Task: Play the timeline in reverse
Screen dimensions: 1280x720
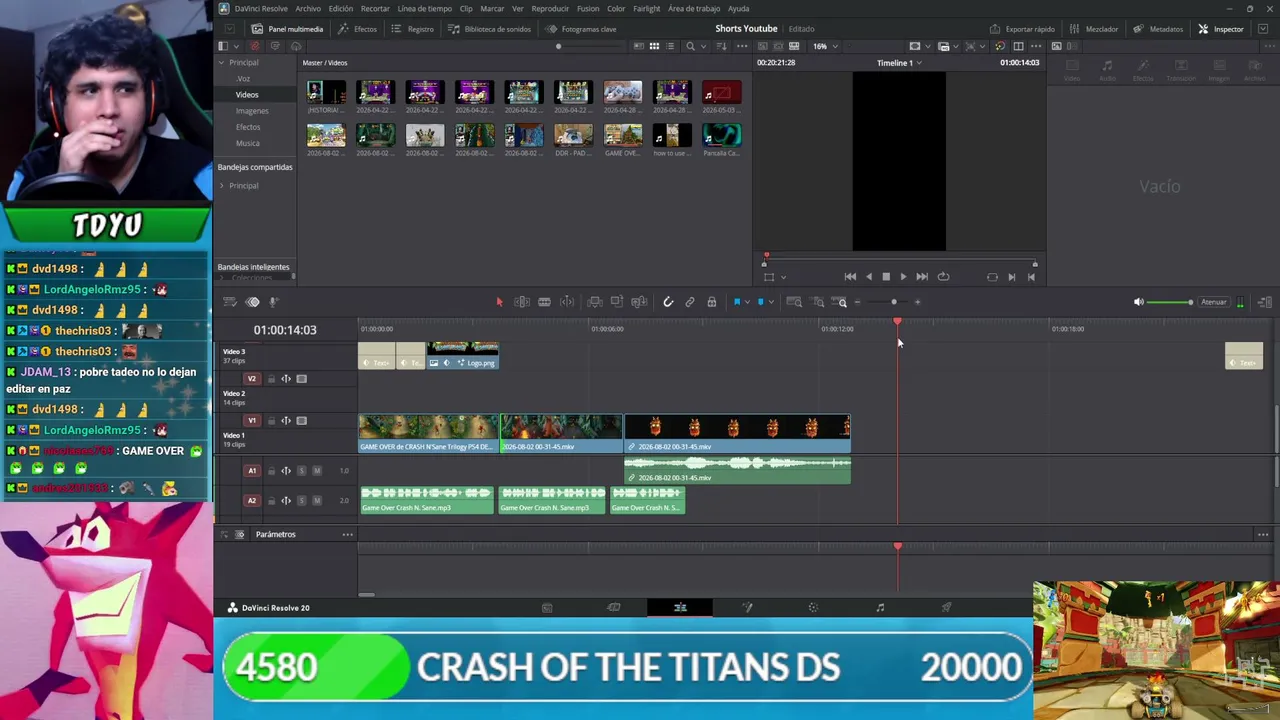Action: (x=868, y=277)
